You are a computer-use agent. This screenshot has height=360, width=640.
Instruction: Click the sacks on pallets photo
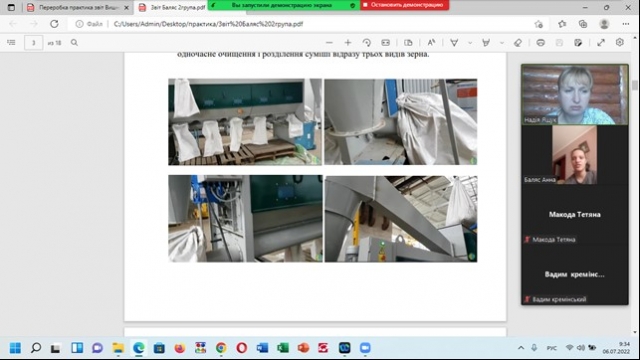(245, 122)
